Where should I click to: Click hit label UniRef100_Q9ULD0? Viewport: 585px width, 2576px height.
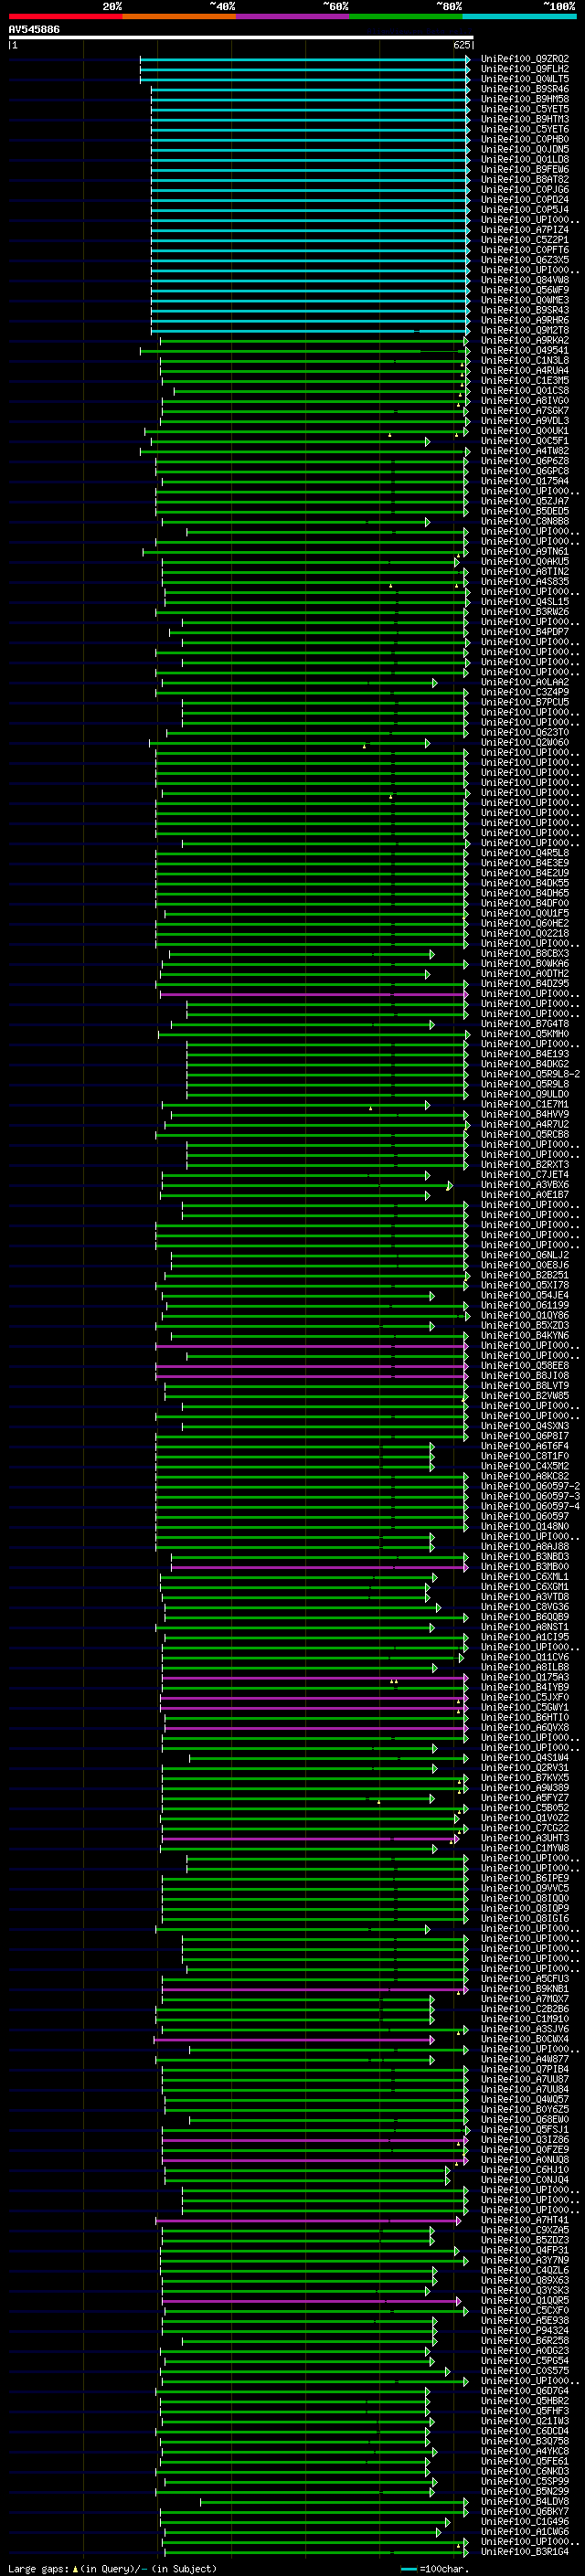click(525, 1094)
